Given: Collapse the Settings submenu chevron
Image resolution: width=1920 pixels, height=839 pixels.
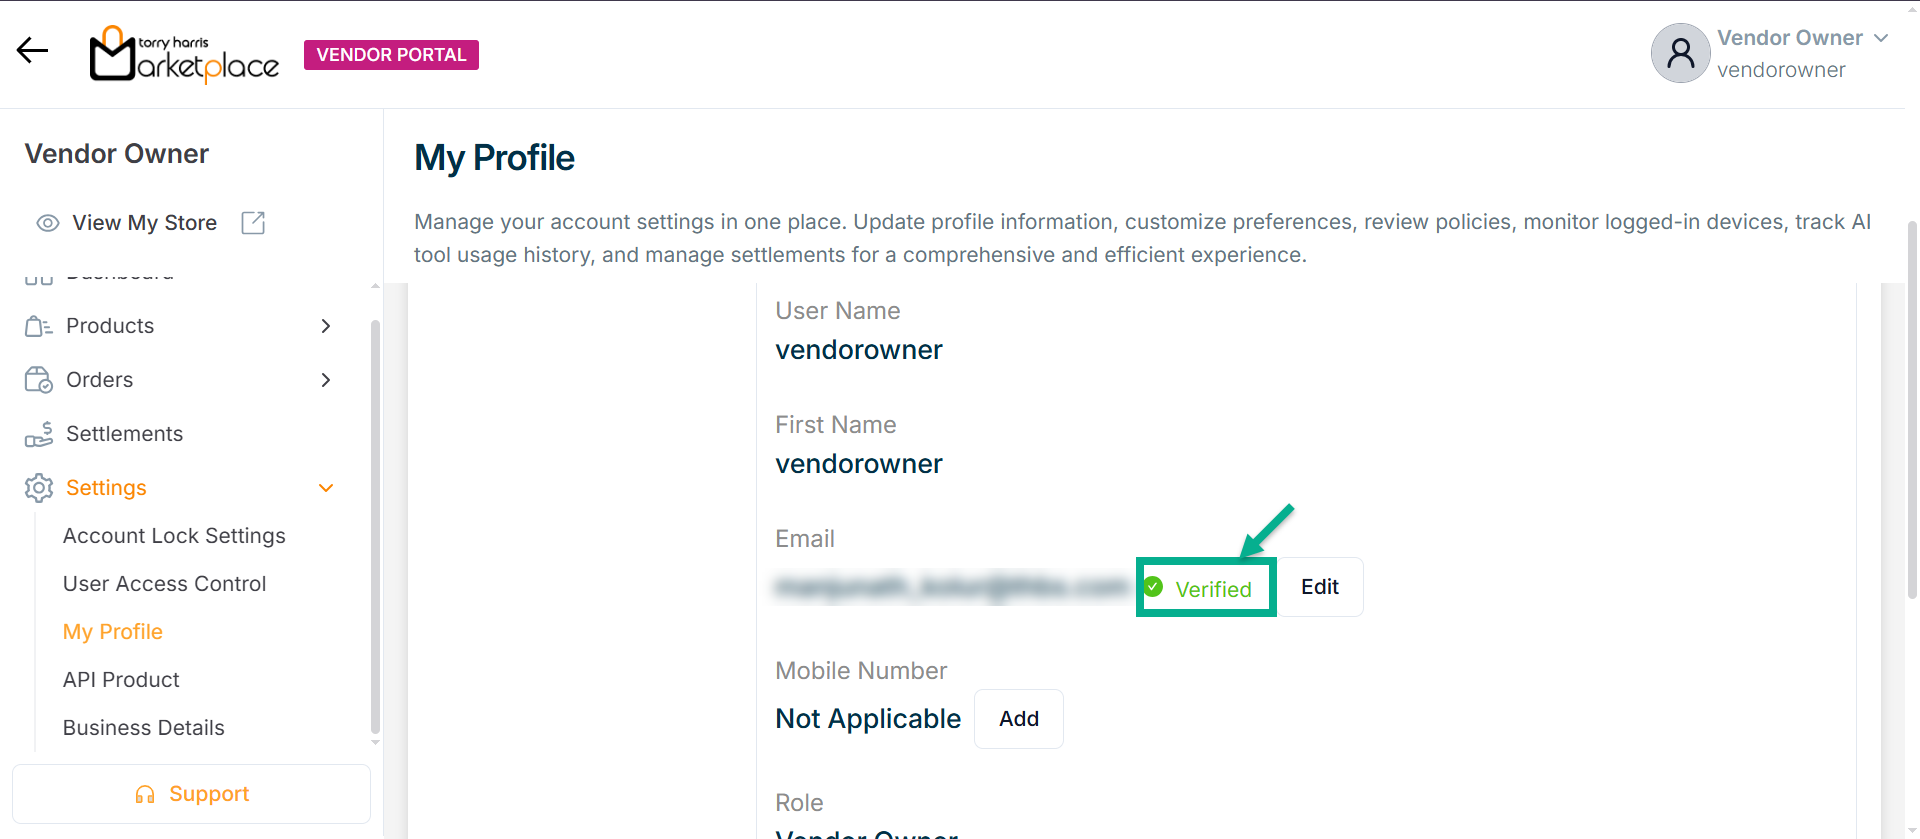Looking at the screenshot, I should click(x=325, y=488).
